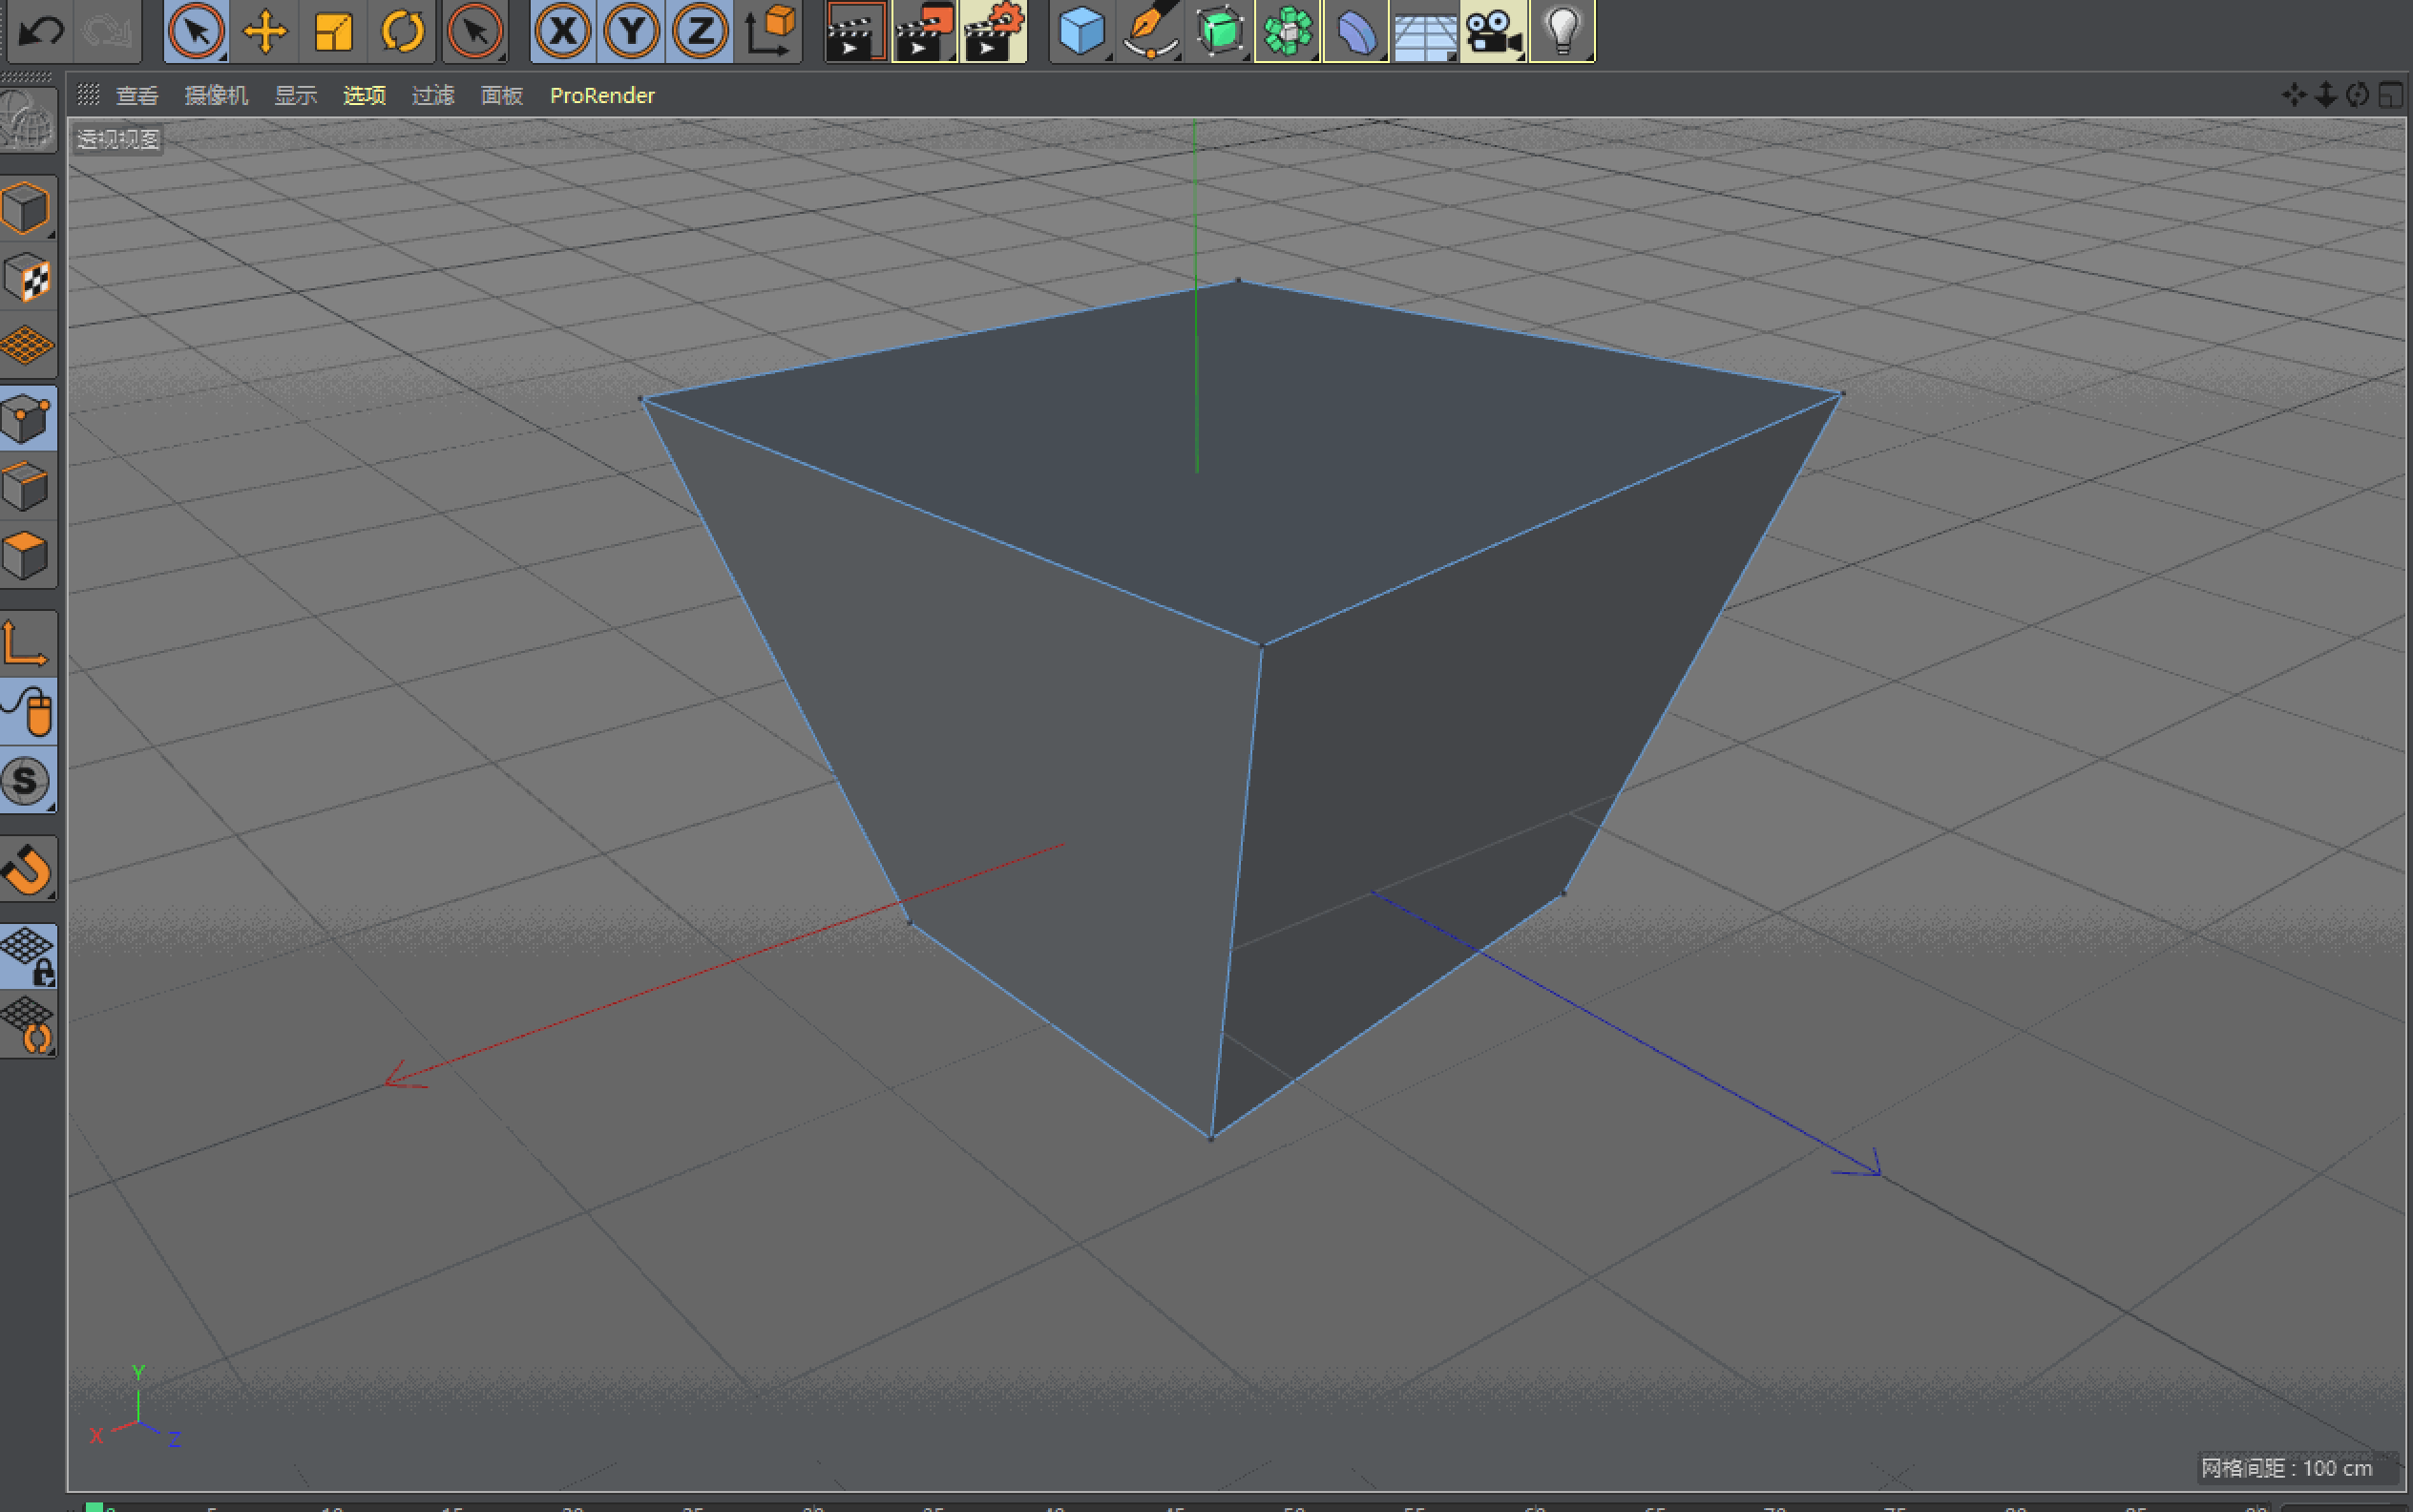This screenshot has height=1512, width=2413.
Task: Add a light with the bulb icon
Action: pyautogui.click(x=1562, y=31)
